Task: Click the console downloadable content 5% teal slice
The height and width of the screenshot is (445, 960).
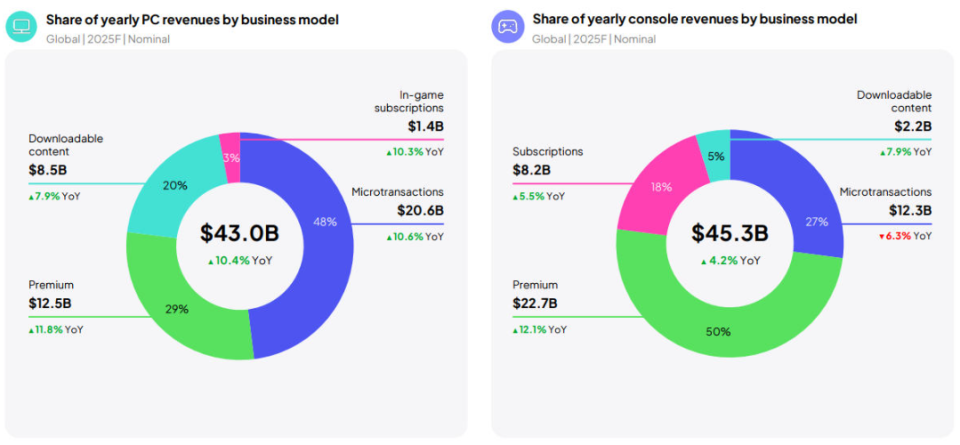Action: pyautogui.click(x=714, y=156)
